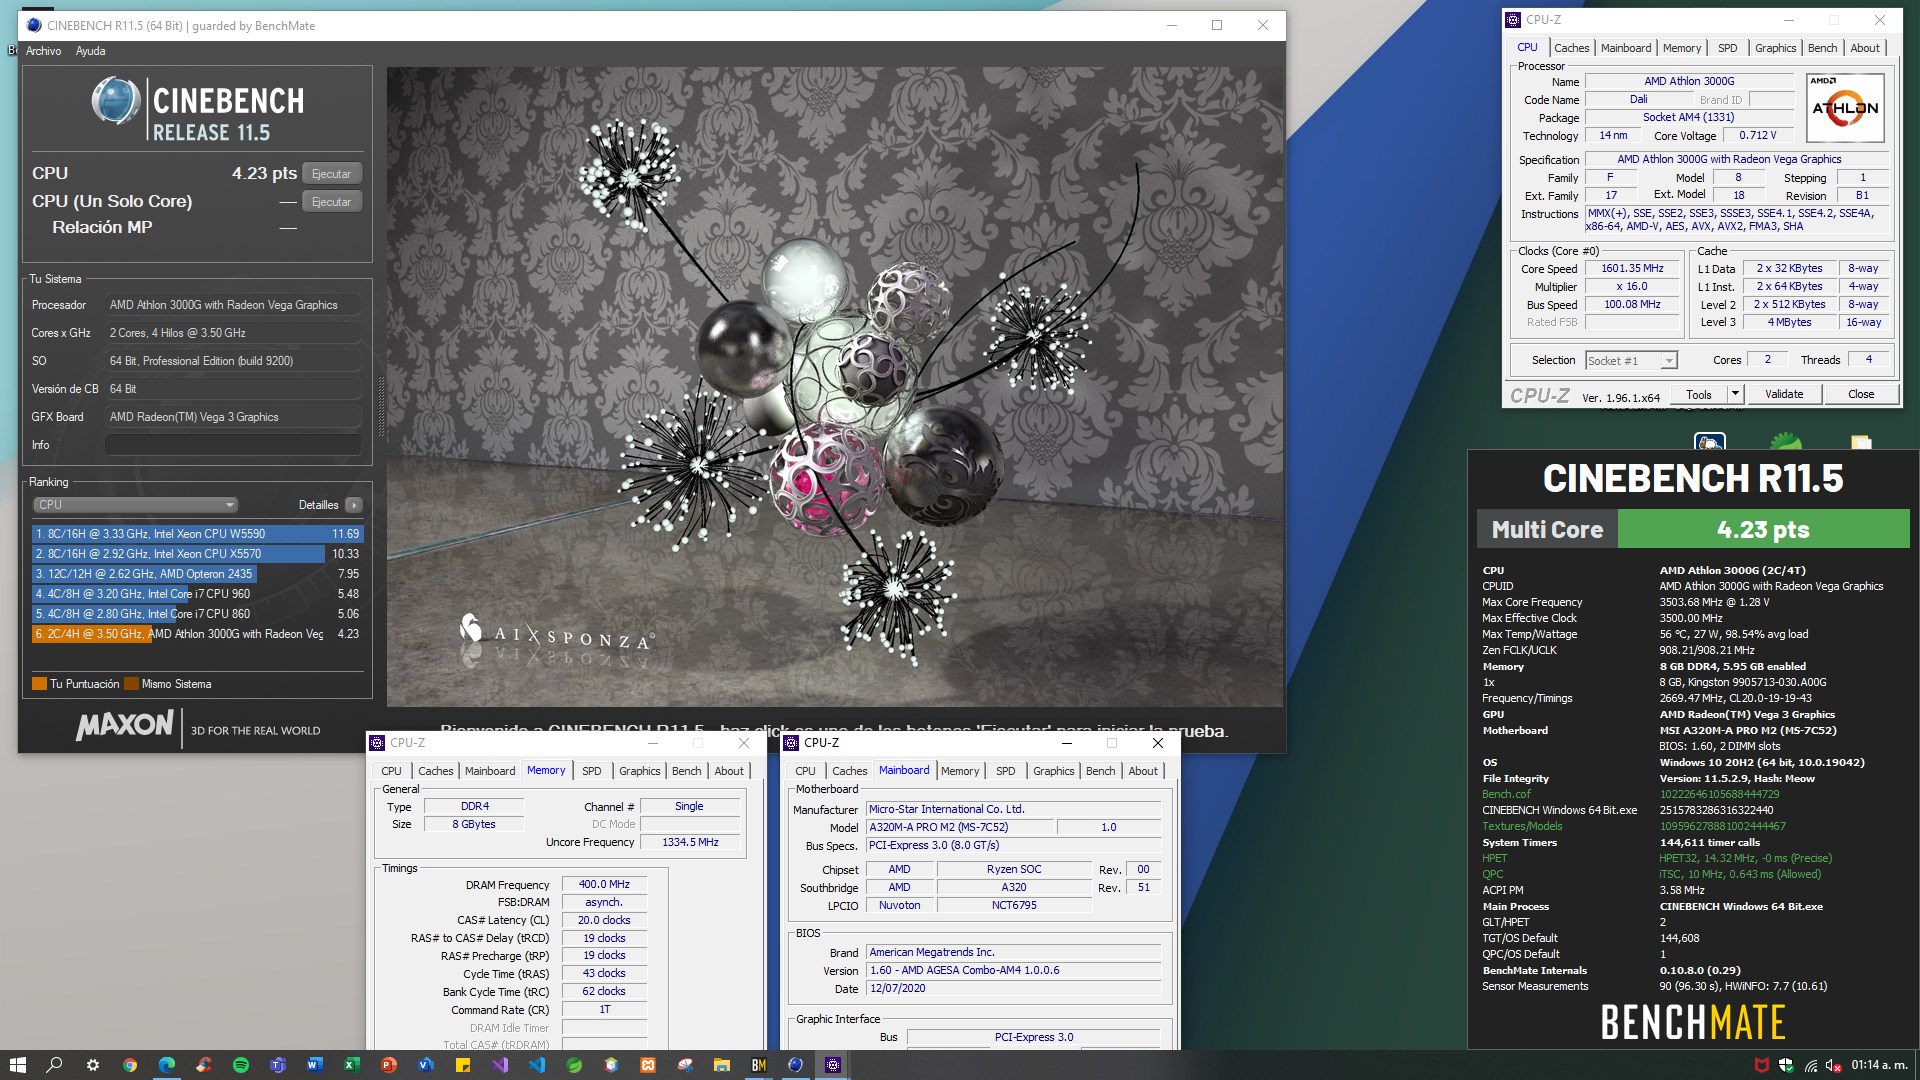
Task: Click the Info input field
Action: [x=233, y=445]
